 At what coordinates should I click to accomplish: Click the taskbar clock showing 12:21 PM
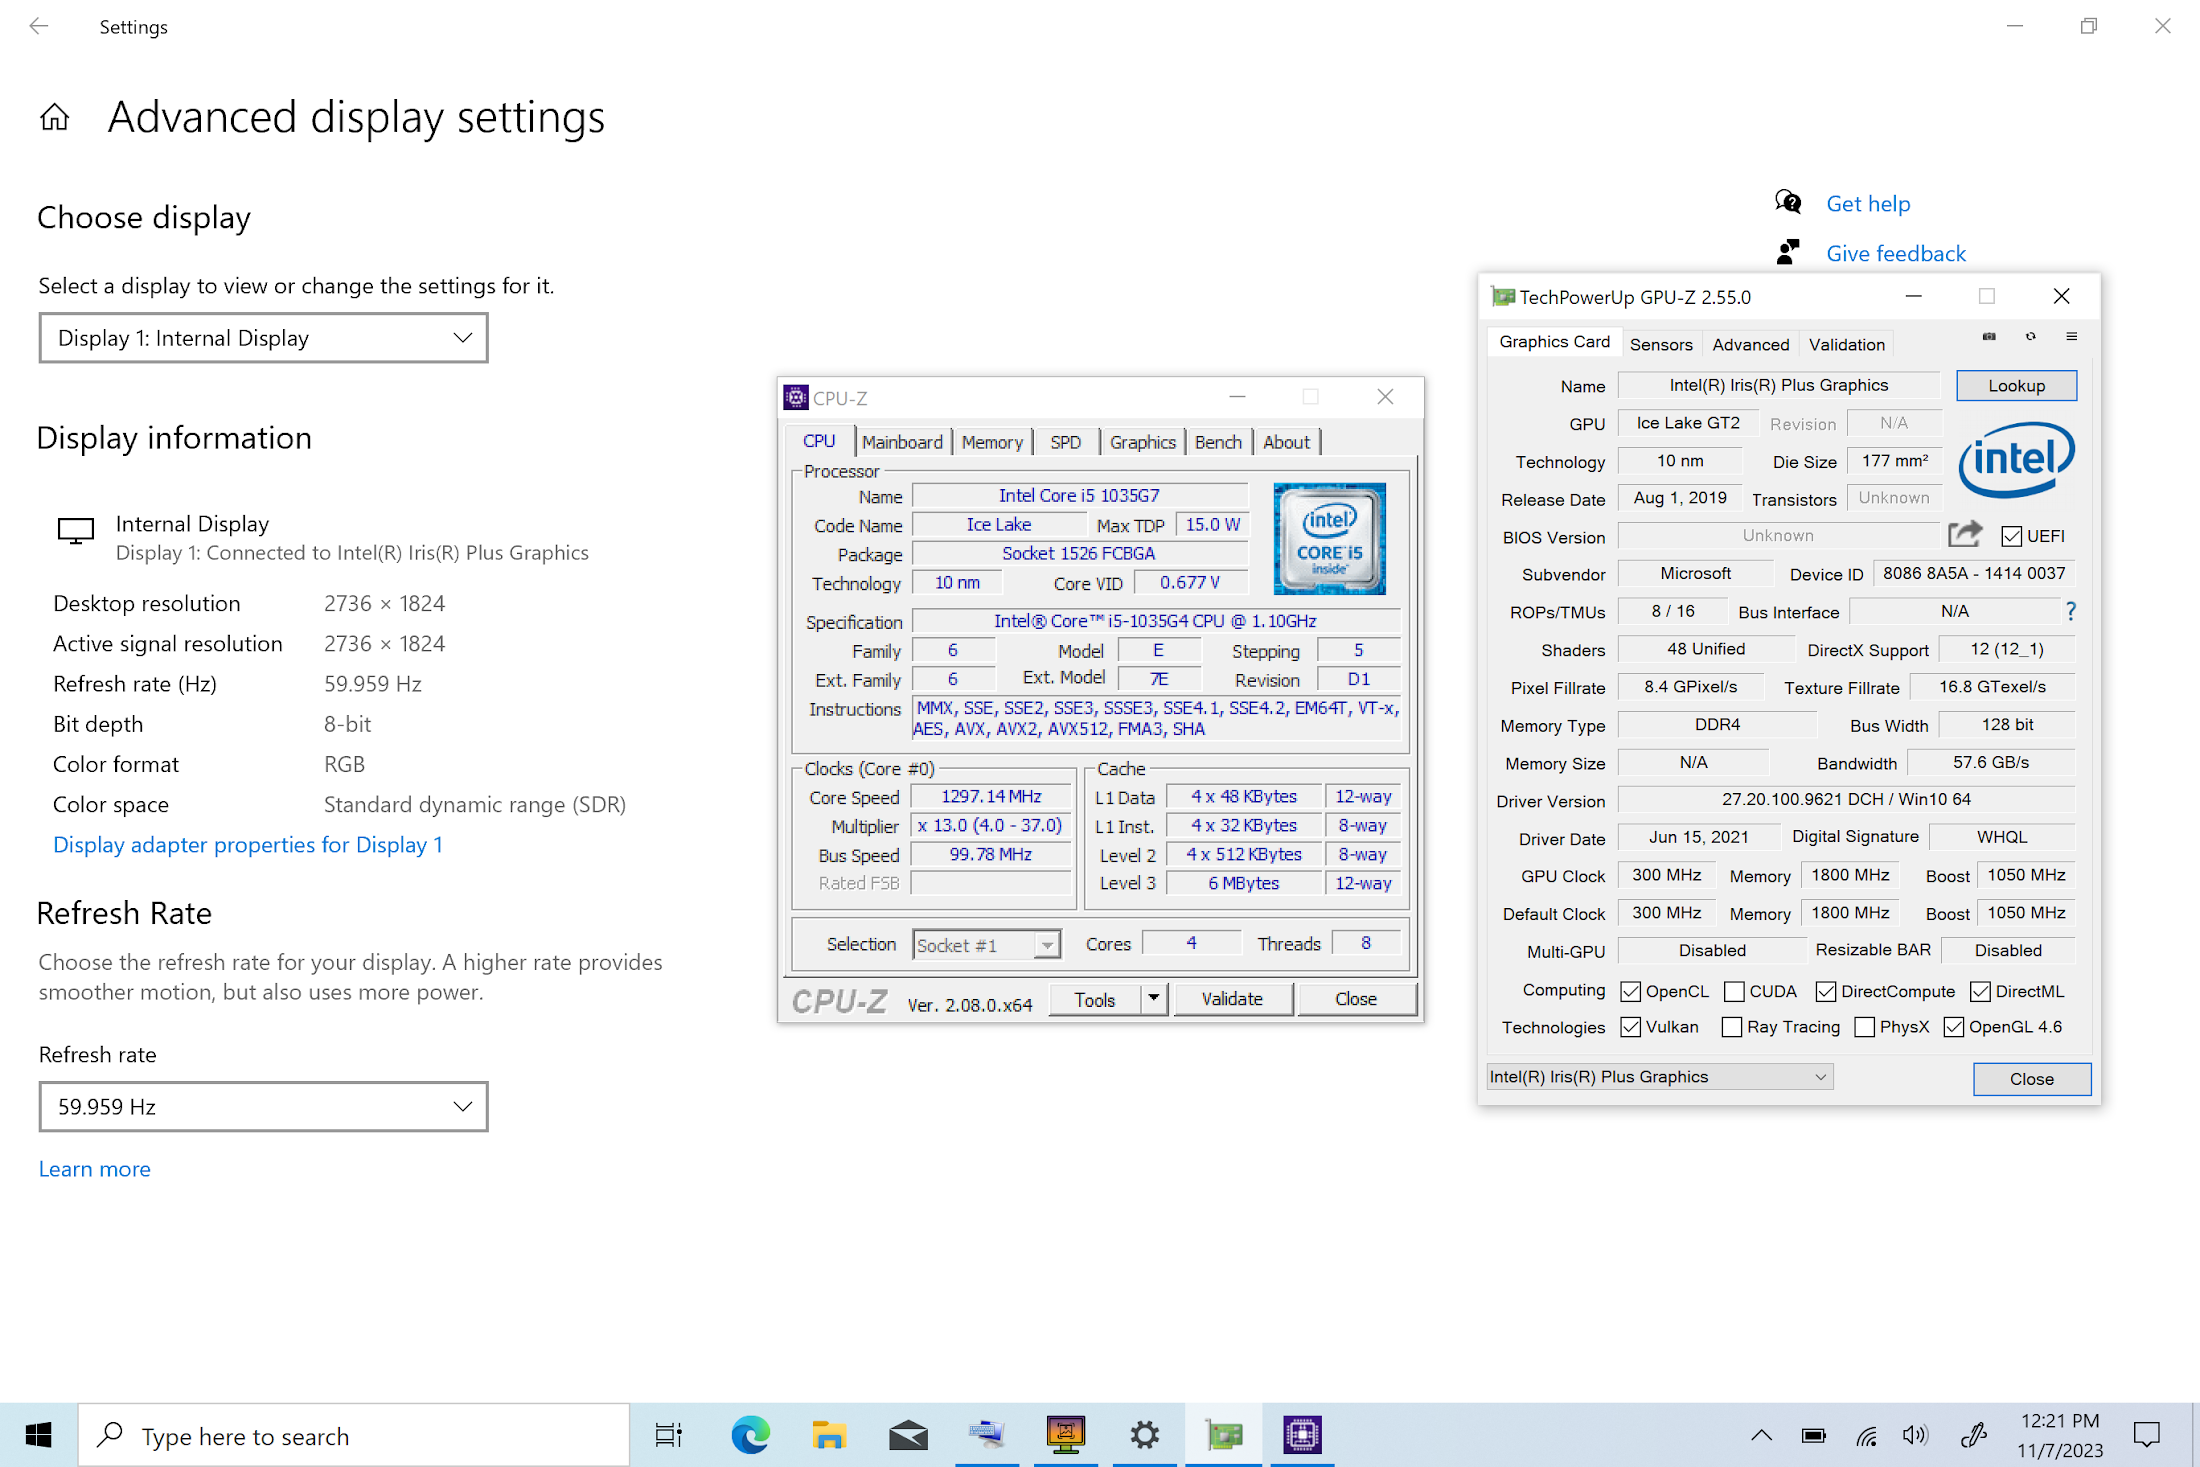coord(2060,1435)
